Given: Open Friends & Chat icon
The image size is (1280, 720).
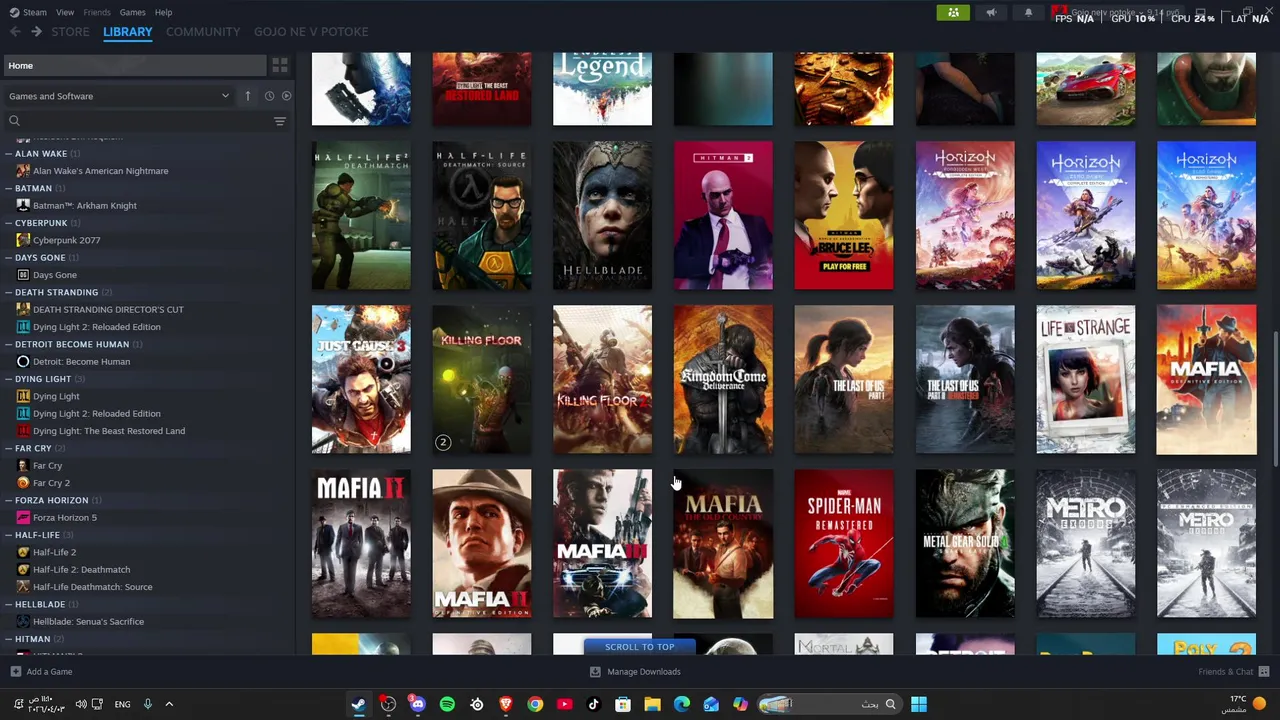Looking at the screenshot, I should click(1264, 672).
